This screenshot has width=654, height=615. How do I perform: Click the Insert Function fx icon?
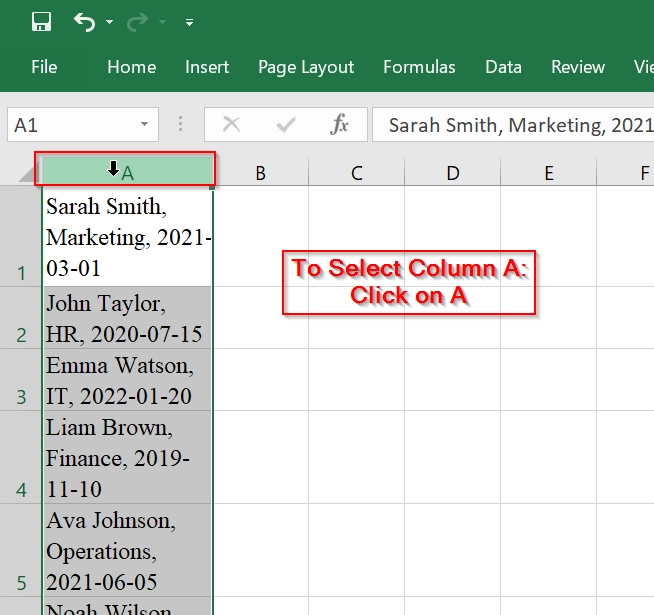point(340,124)
